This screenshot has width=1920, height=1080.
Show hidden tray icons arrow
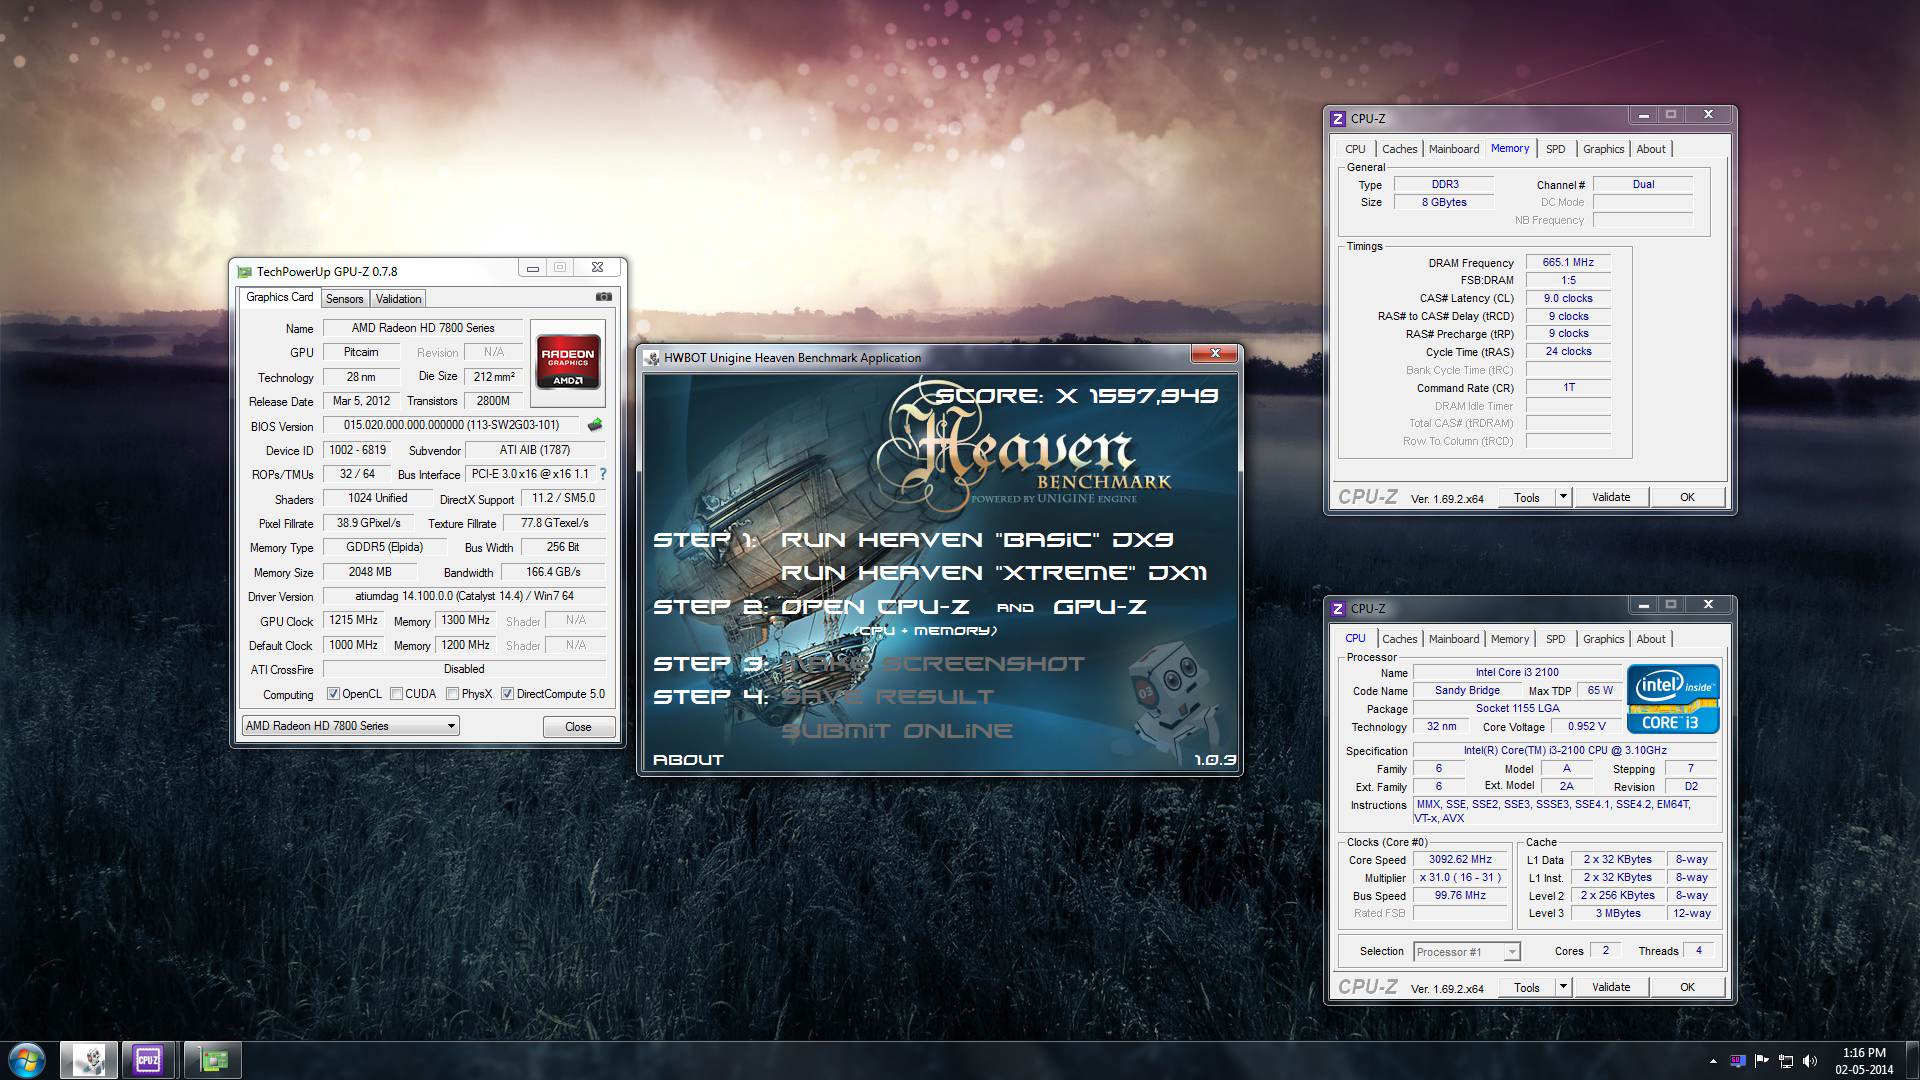(1713, 1061)
